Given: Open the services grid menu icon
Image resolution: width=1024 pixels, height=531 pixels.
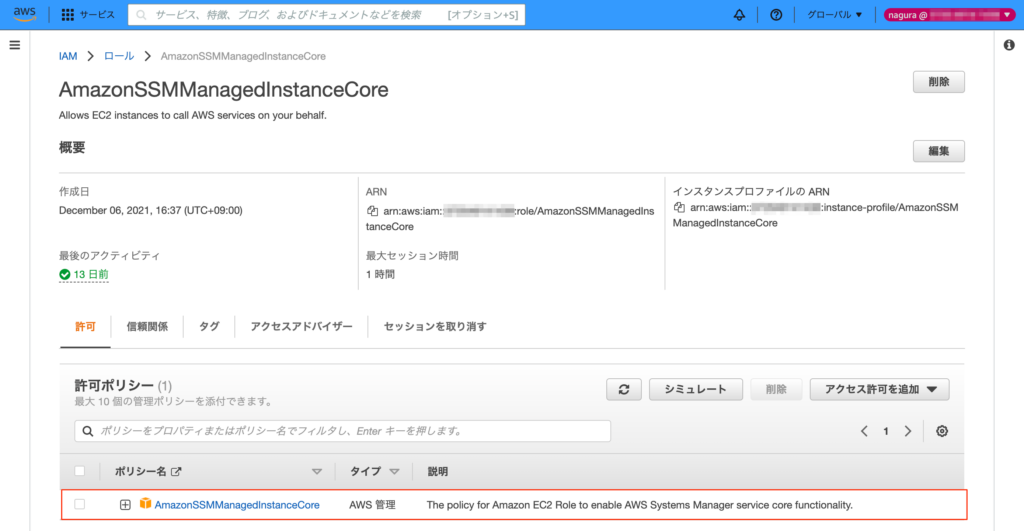Looking at the screenshot, I should tap(67, 14).
